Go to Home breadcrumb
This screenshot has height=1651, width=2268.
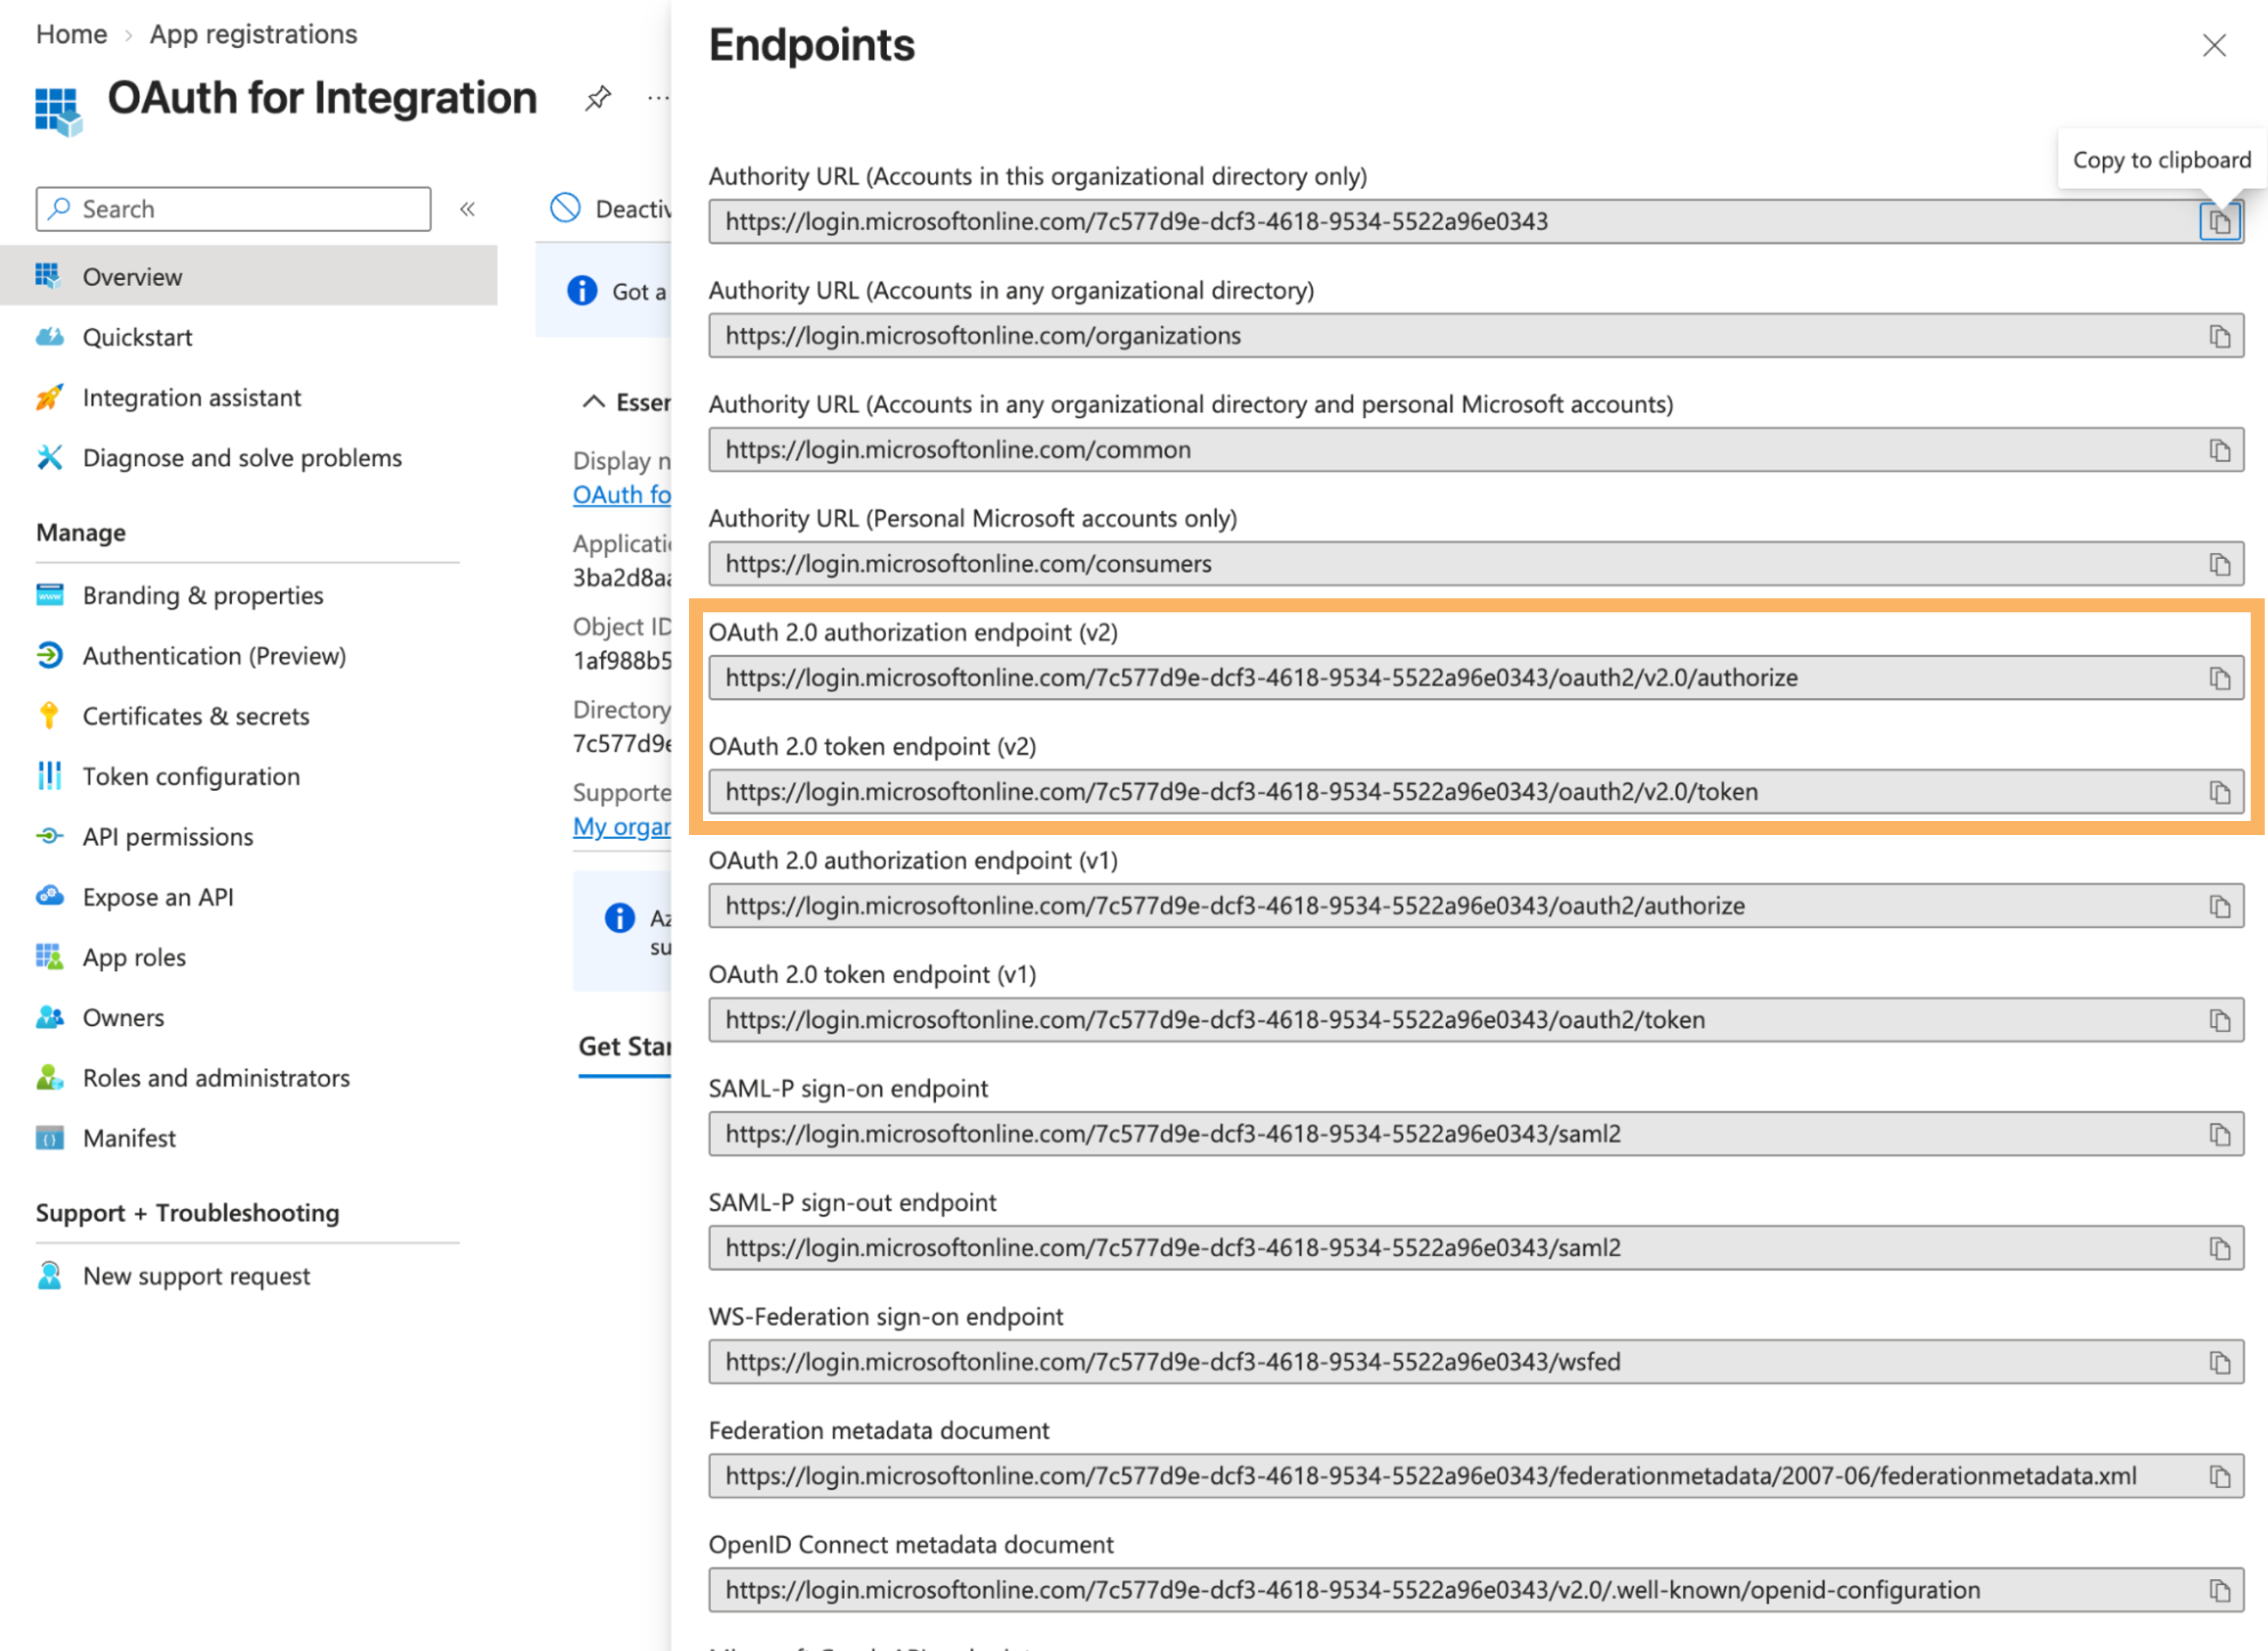pos(71,34)
